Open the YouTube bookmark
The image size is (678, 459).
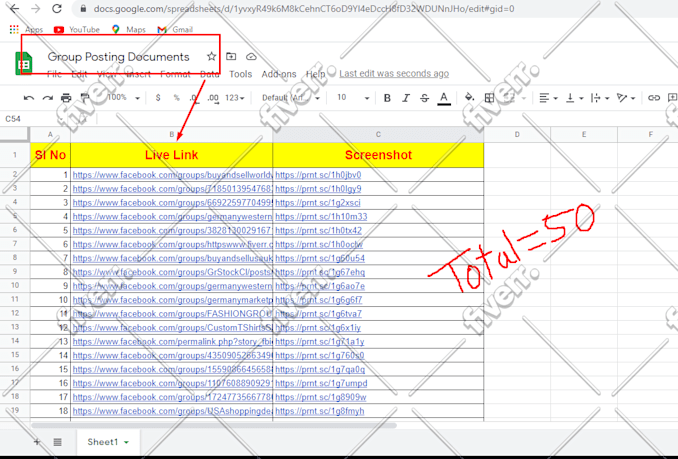click(x=77, y=29)
